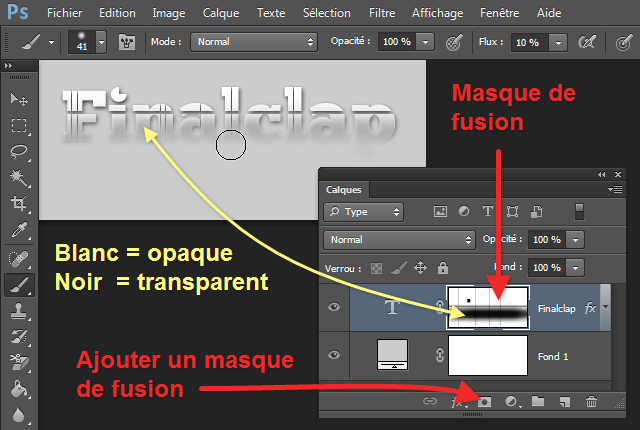Image resolution: width=640 pixels, height=430 pixels.
Task: Select the Move tool
Action: (18, 100)
